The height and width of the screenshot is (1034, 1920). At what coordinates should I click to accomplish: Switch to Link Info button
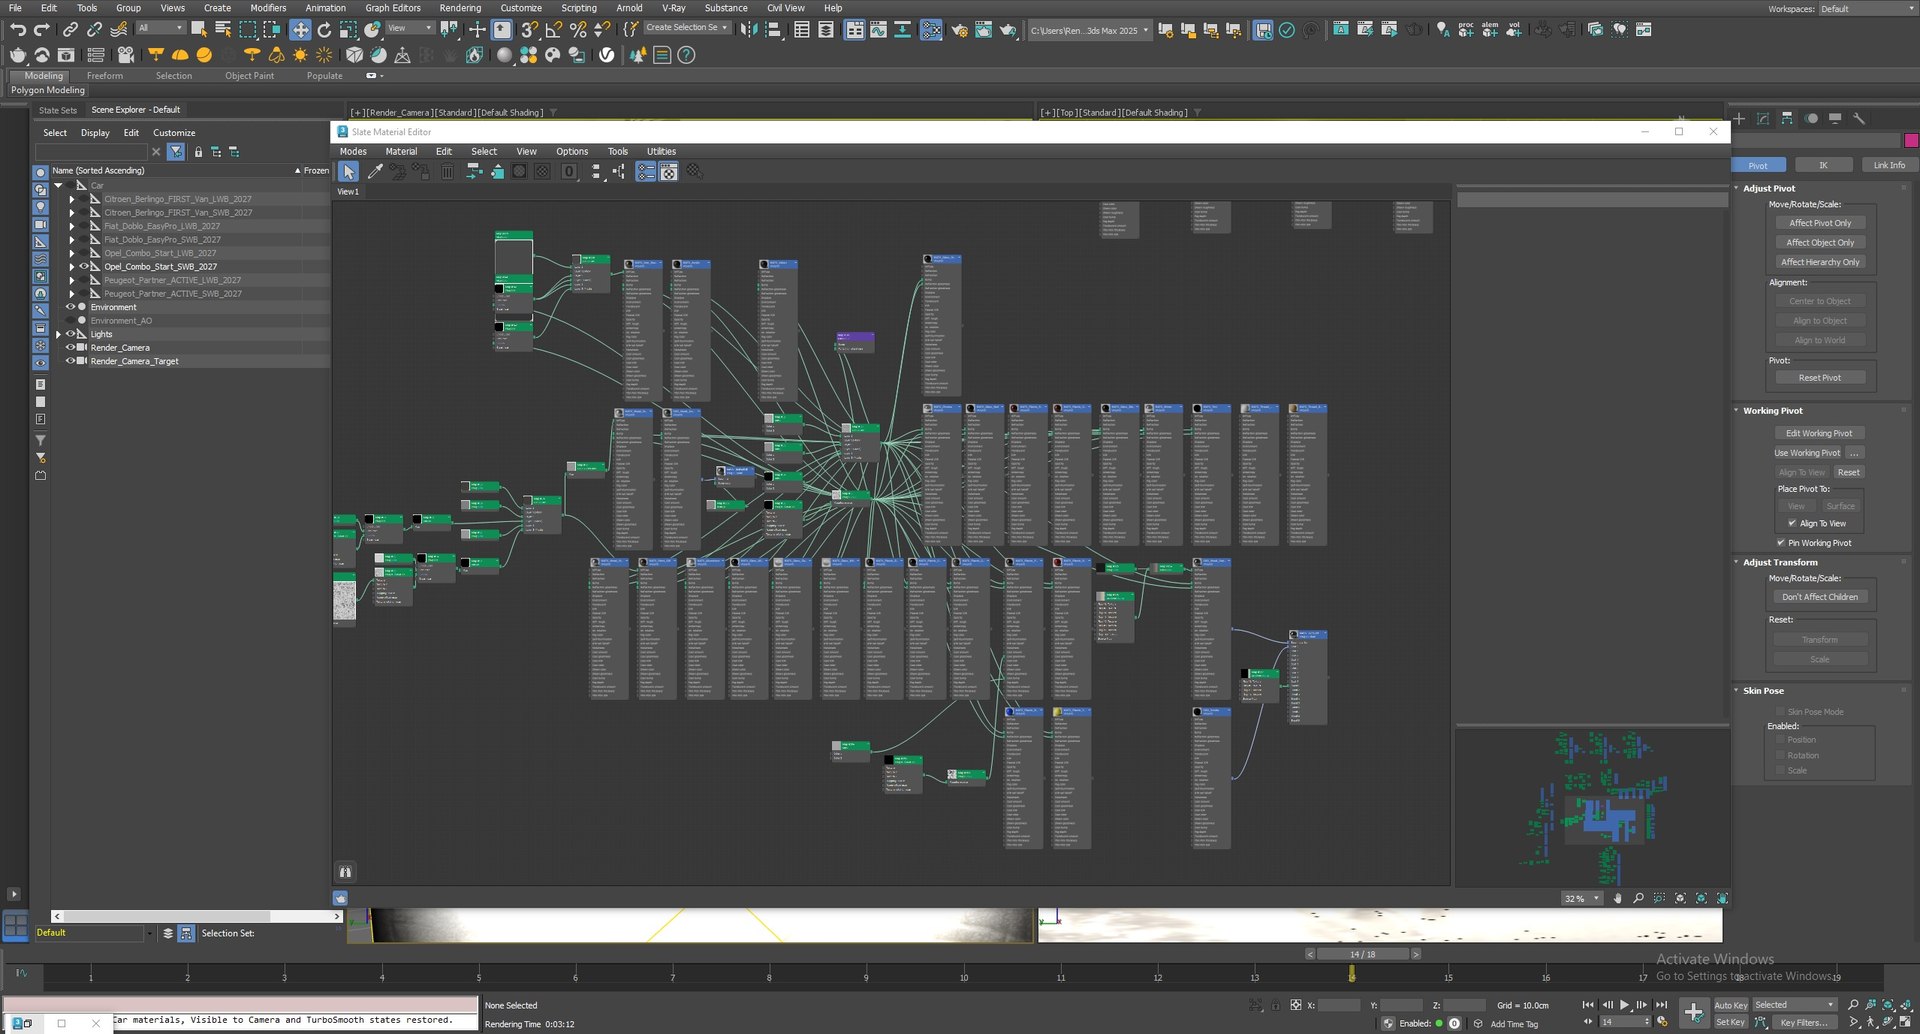point(1889,165)
